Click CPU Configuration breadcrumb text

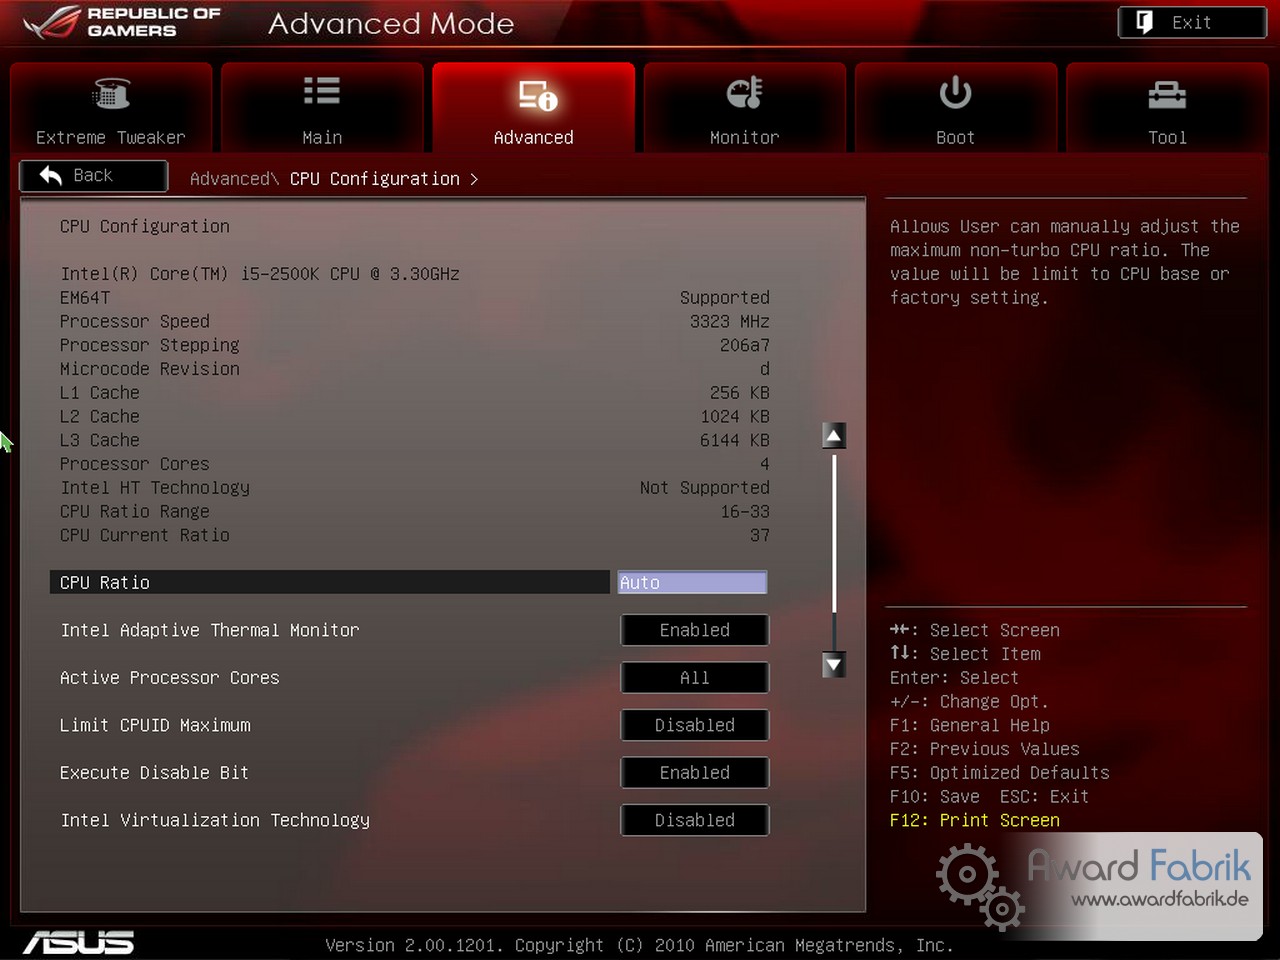click(375, 179)
